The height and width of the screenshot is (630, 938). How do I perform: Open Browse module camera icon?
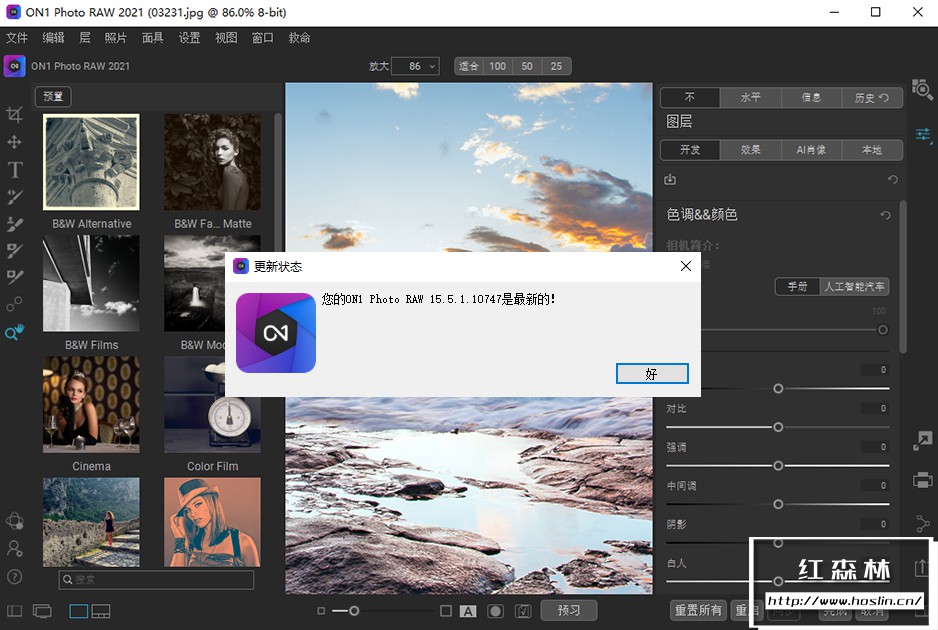click(x=922, y=89)
